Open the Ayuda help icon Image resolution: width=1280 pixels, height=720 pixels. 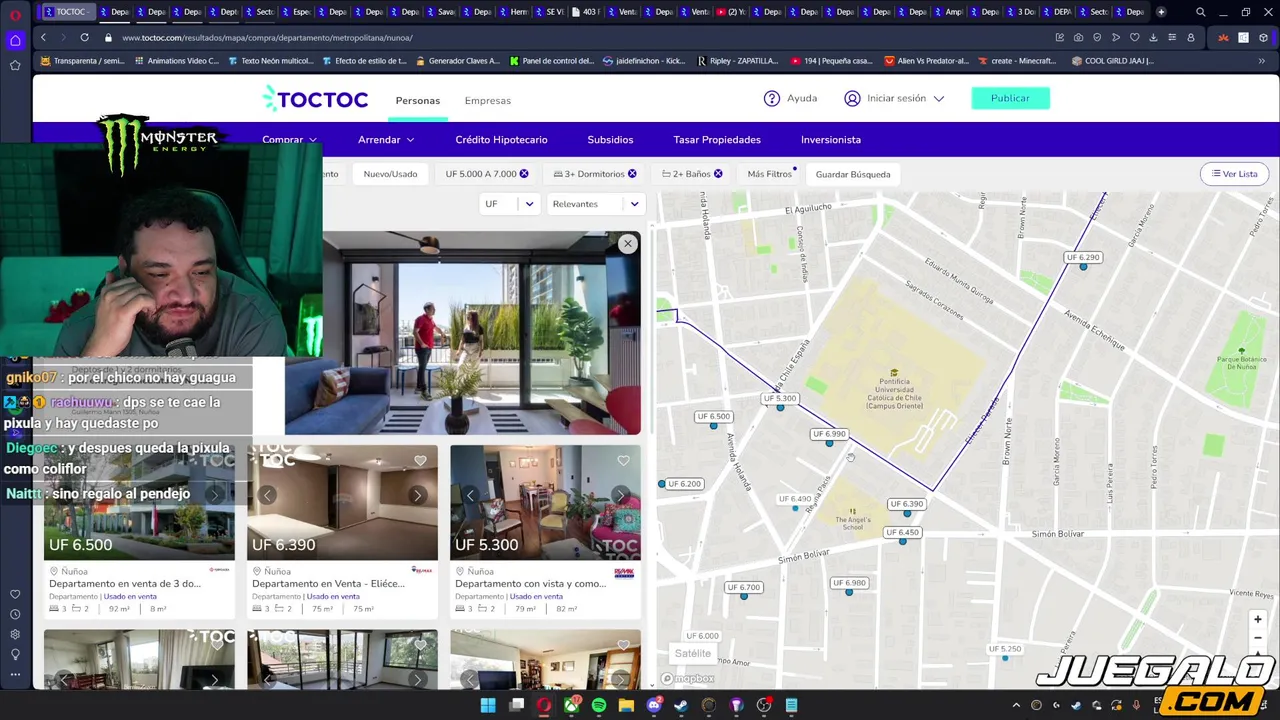pyautogui.click(x=772, y=98)
